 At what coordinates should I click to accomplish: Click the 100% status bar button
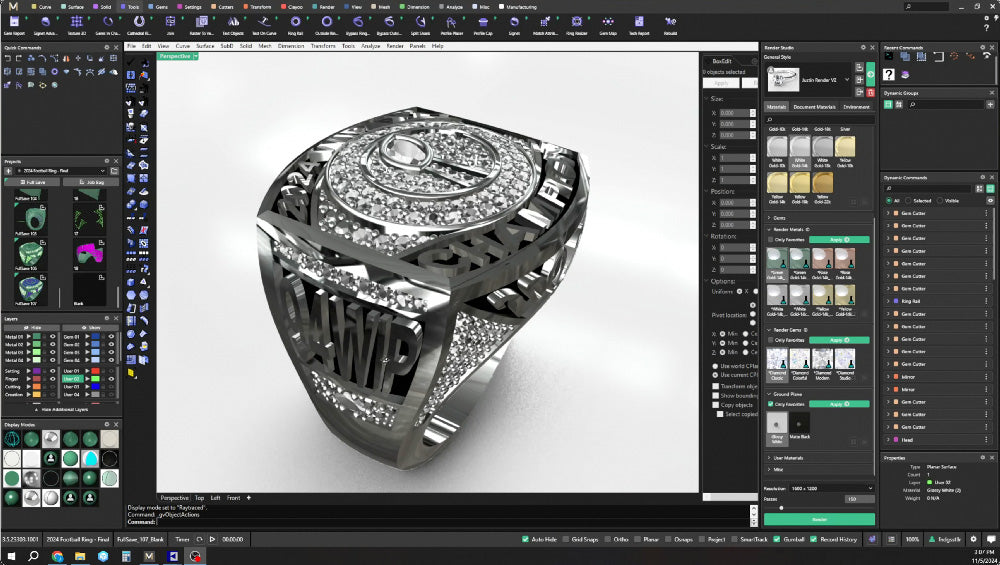tap(913, 539)
